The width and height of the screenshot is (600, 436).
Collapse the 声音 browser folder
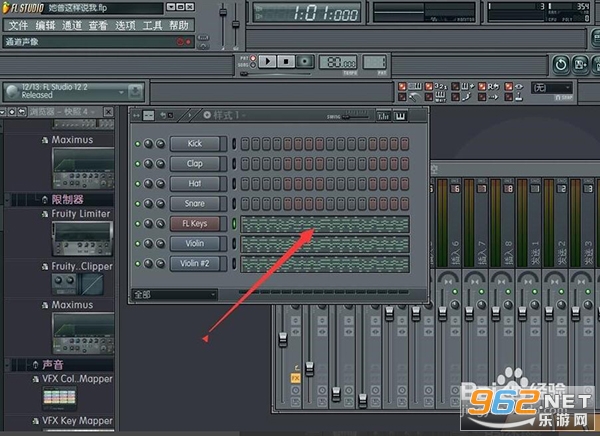[x=53, y=365]
